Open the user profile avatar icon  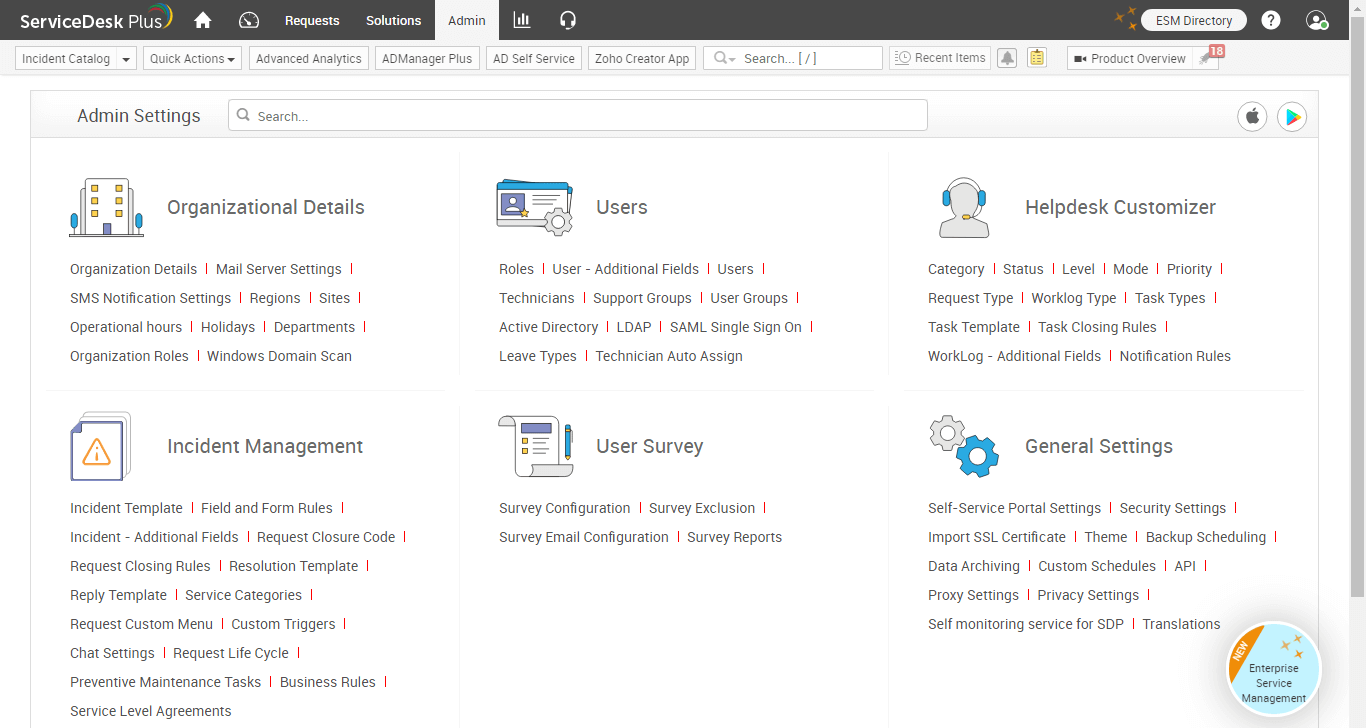tap(1317, 20)
